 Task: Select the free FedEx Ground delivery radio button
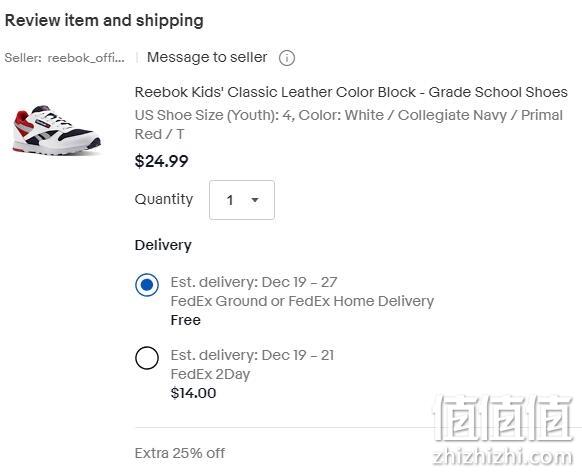click(x=147, y=285)
